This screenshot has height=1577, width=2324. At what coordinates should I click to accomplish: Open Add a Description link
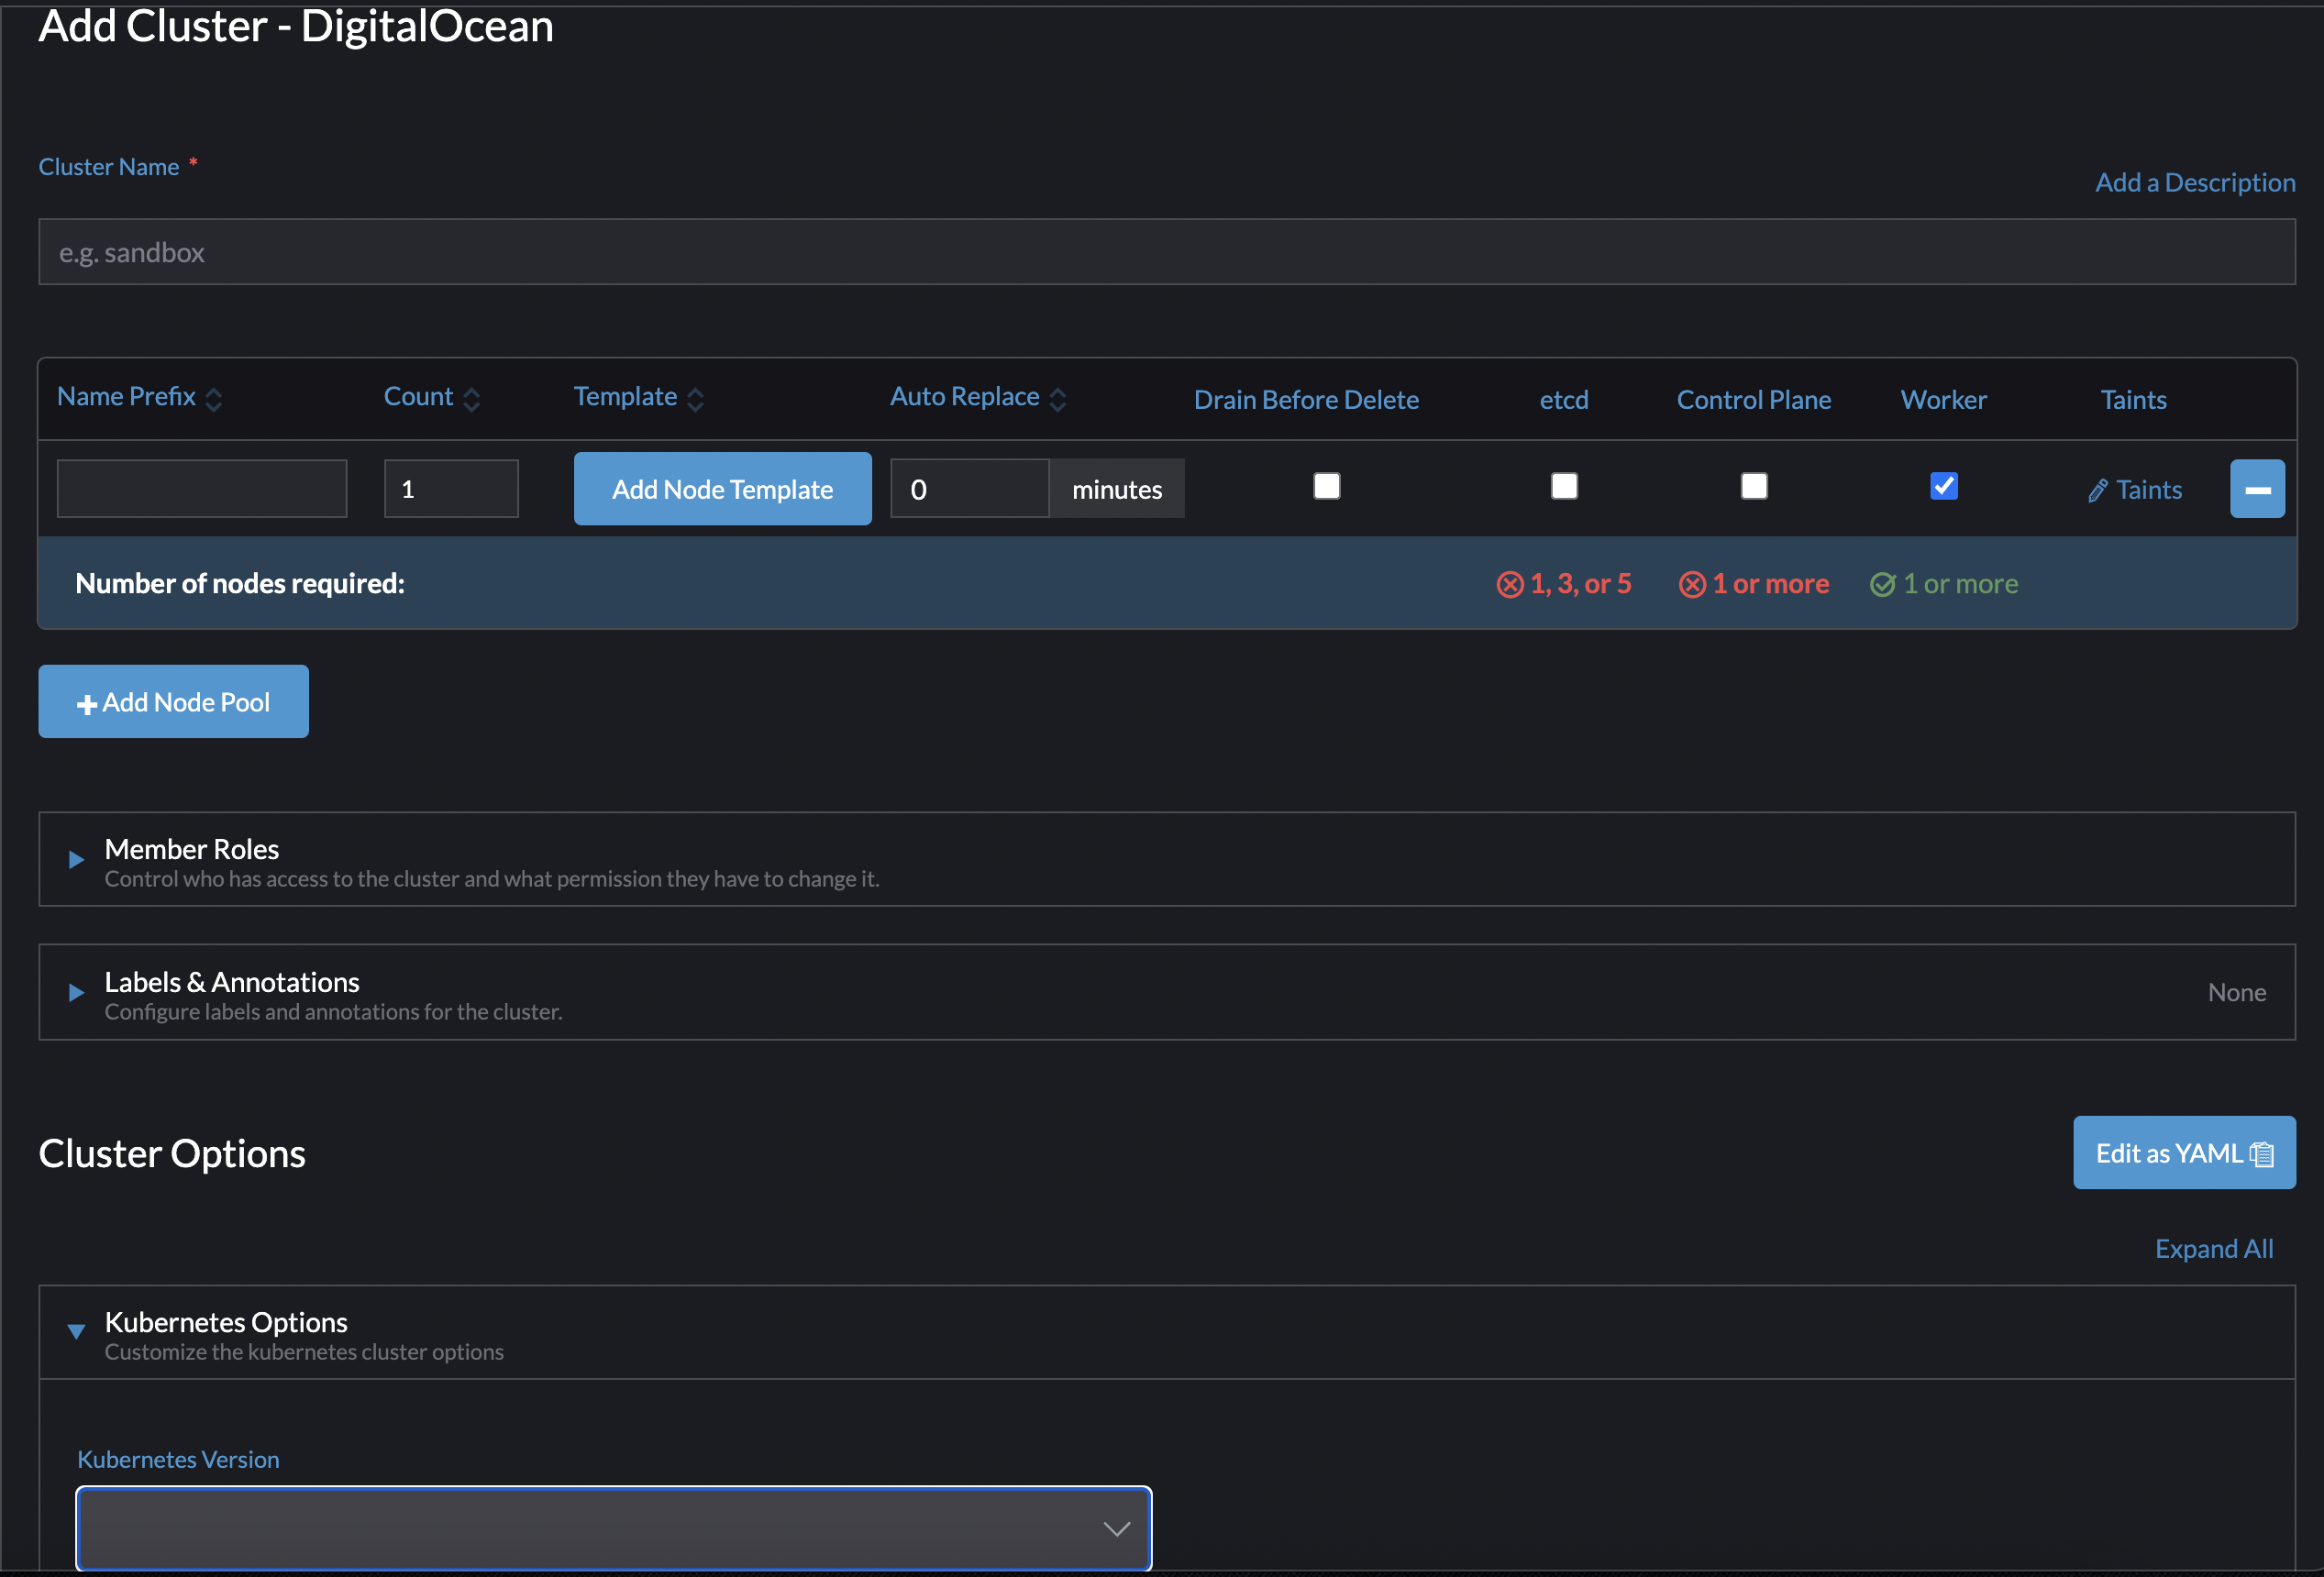[x=2194, y=182]
